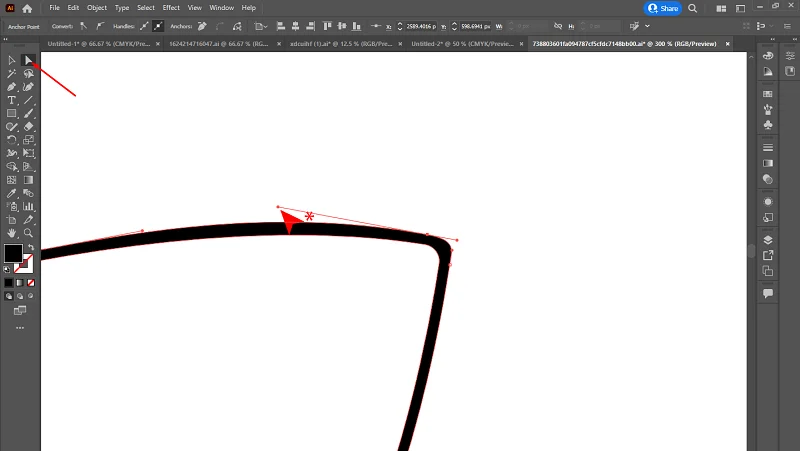Select the Column Graph tool

(x=29, y=207)
